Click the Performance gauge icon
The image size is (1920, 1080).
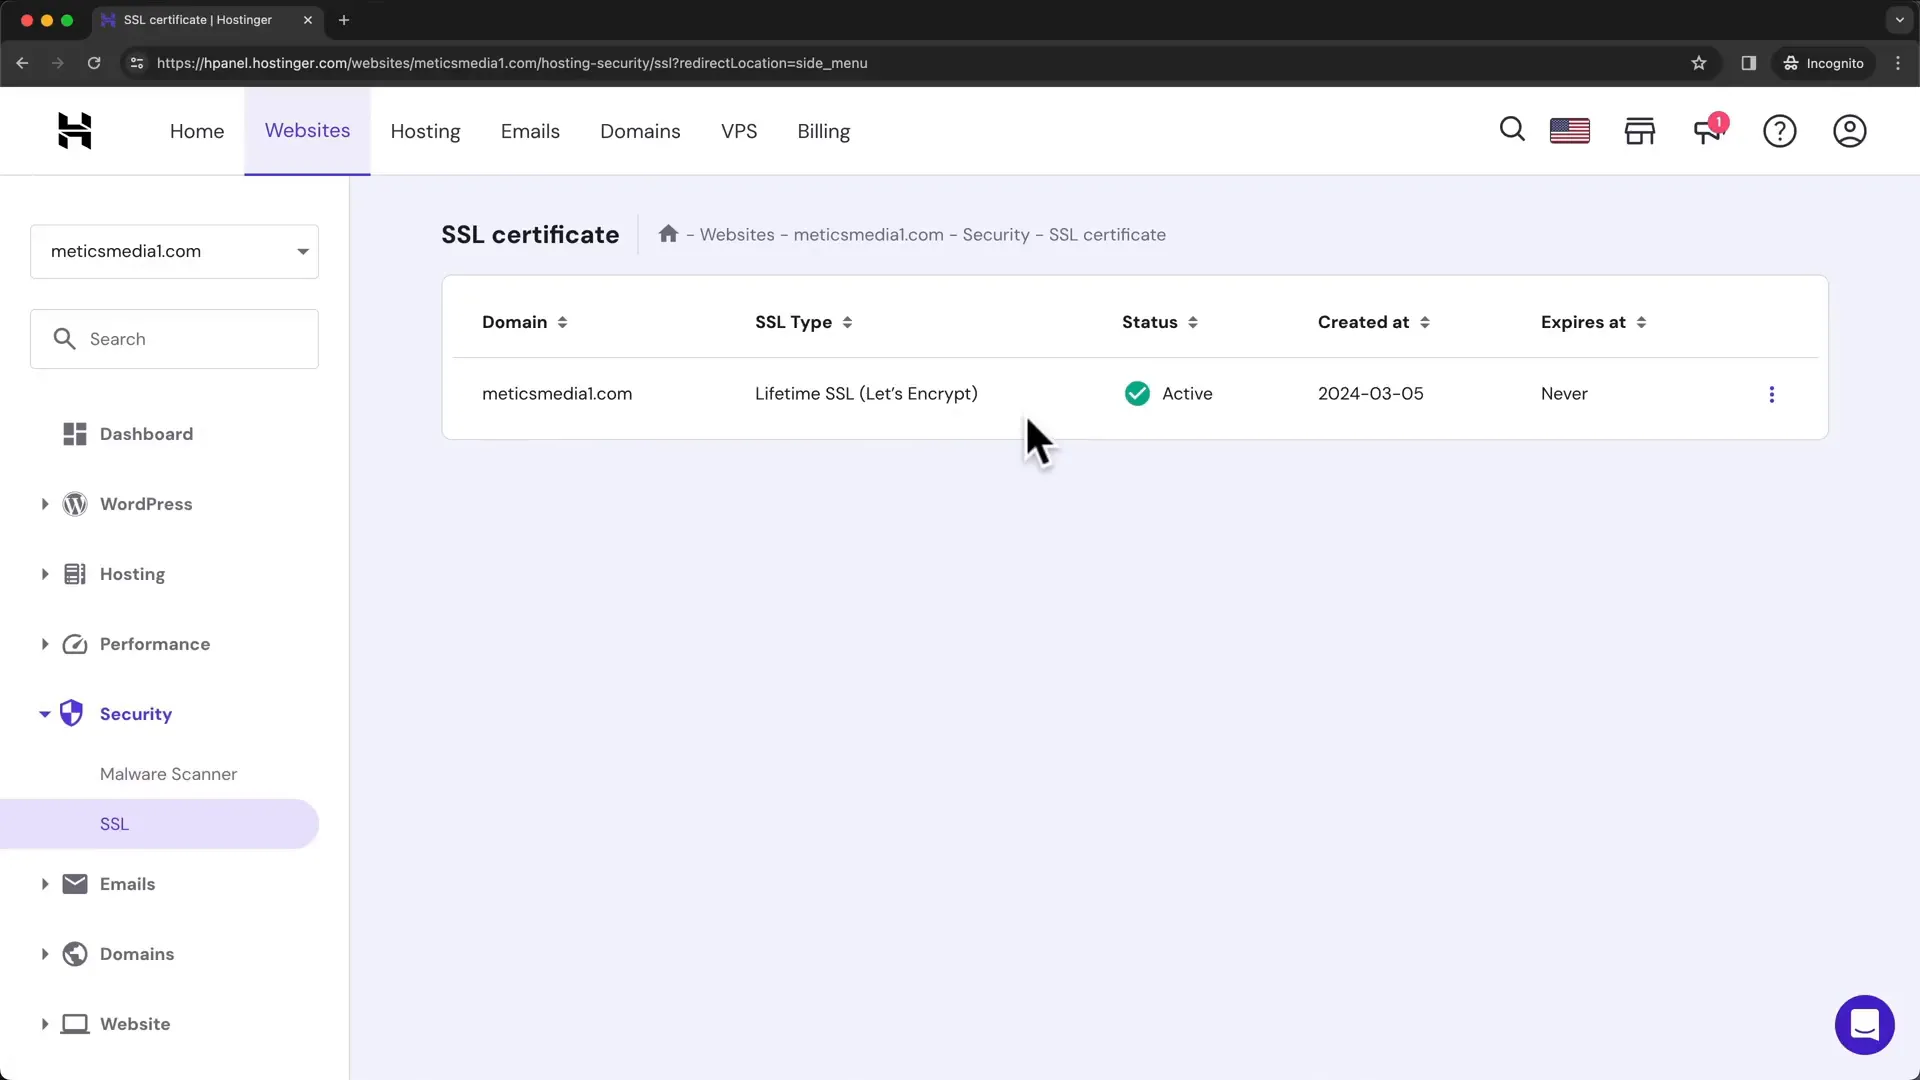[x=75, y=644]
